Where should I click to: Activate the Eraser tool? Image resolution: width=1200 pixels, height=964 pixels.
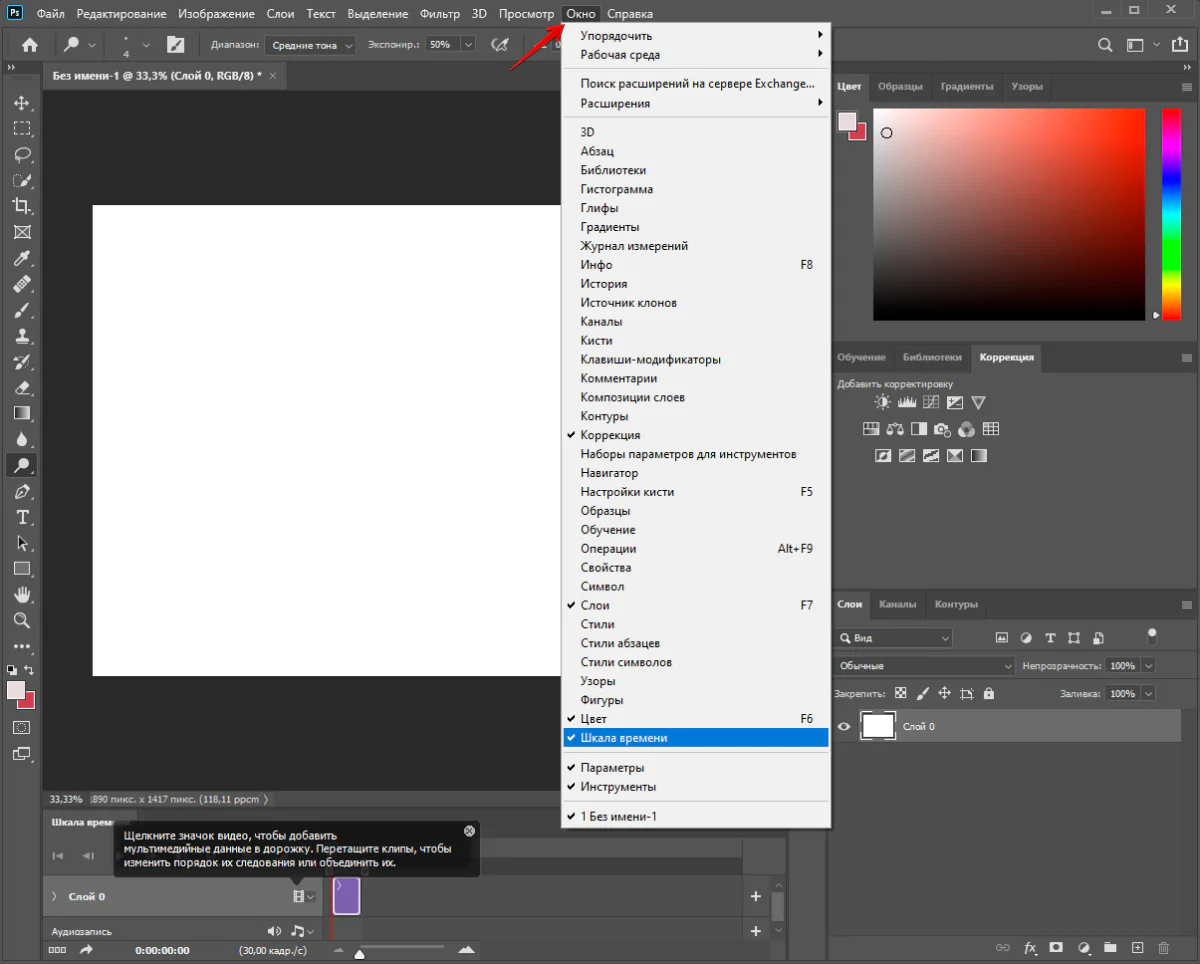click(x=21, y=387)
